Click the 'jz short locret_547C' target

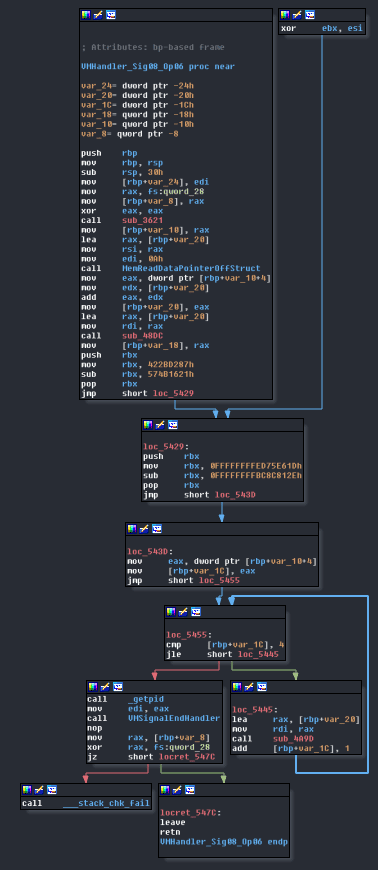[187, 757]
